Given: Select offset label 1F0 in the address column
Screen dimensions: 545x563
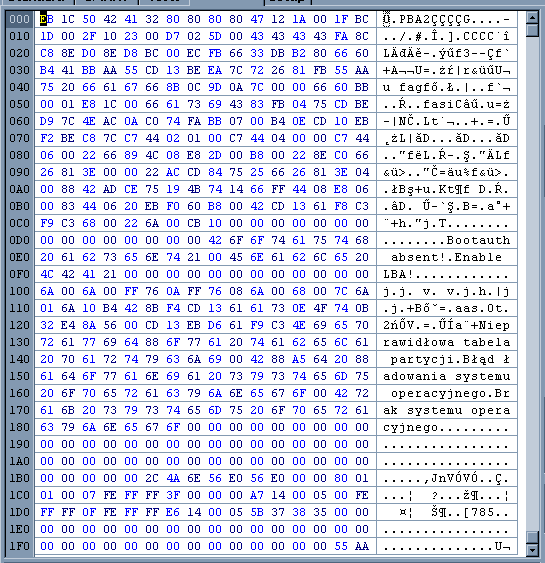Looking at the screenshot, I should (19, 546).
